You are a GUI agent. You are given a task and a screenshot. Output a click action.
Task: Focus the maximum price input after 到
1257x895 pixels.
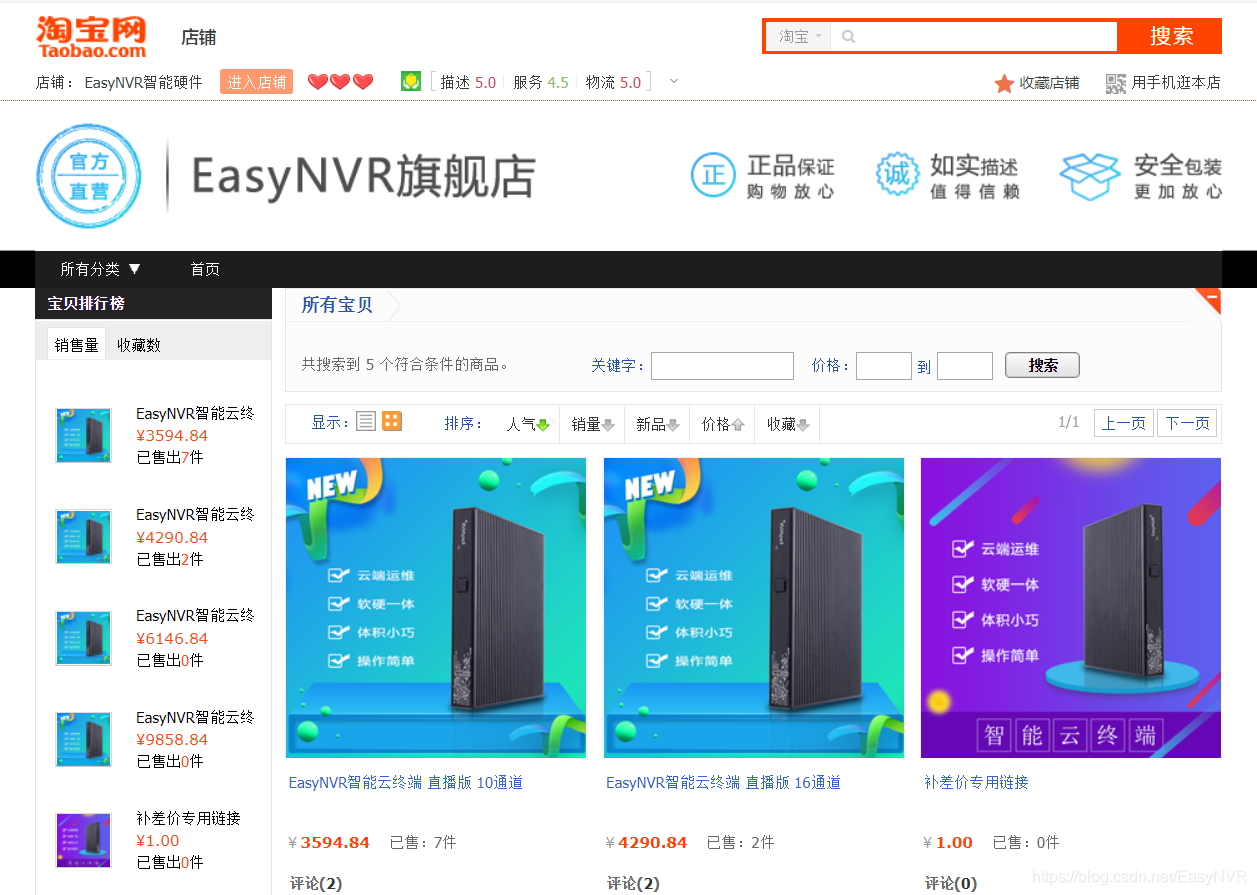pos(965,366)
